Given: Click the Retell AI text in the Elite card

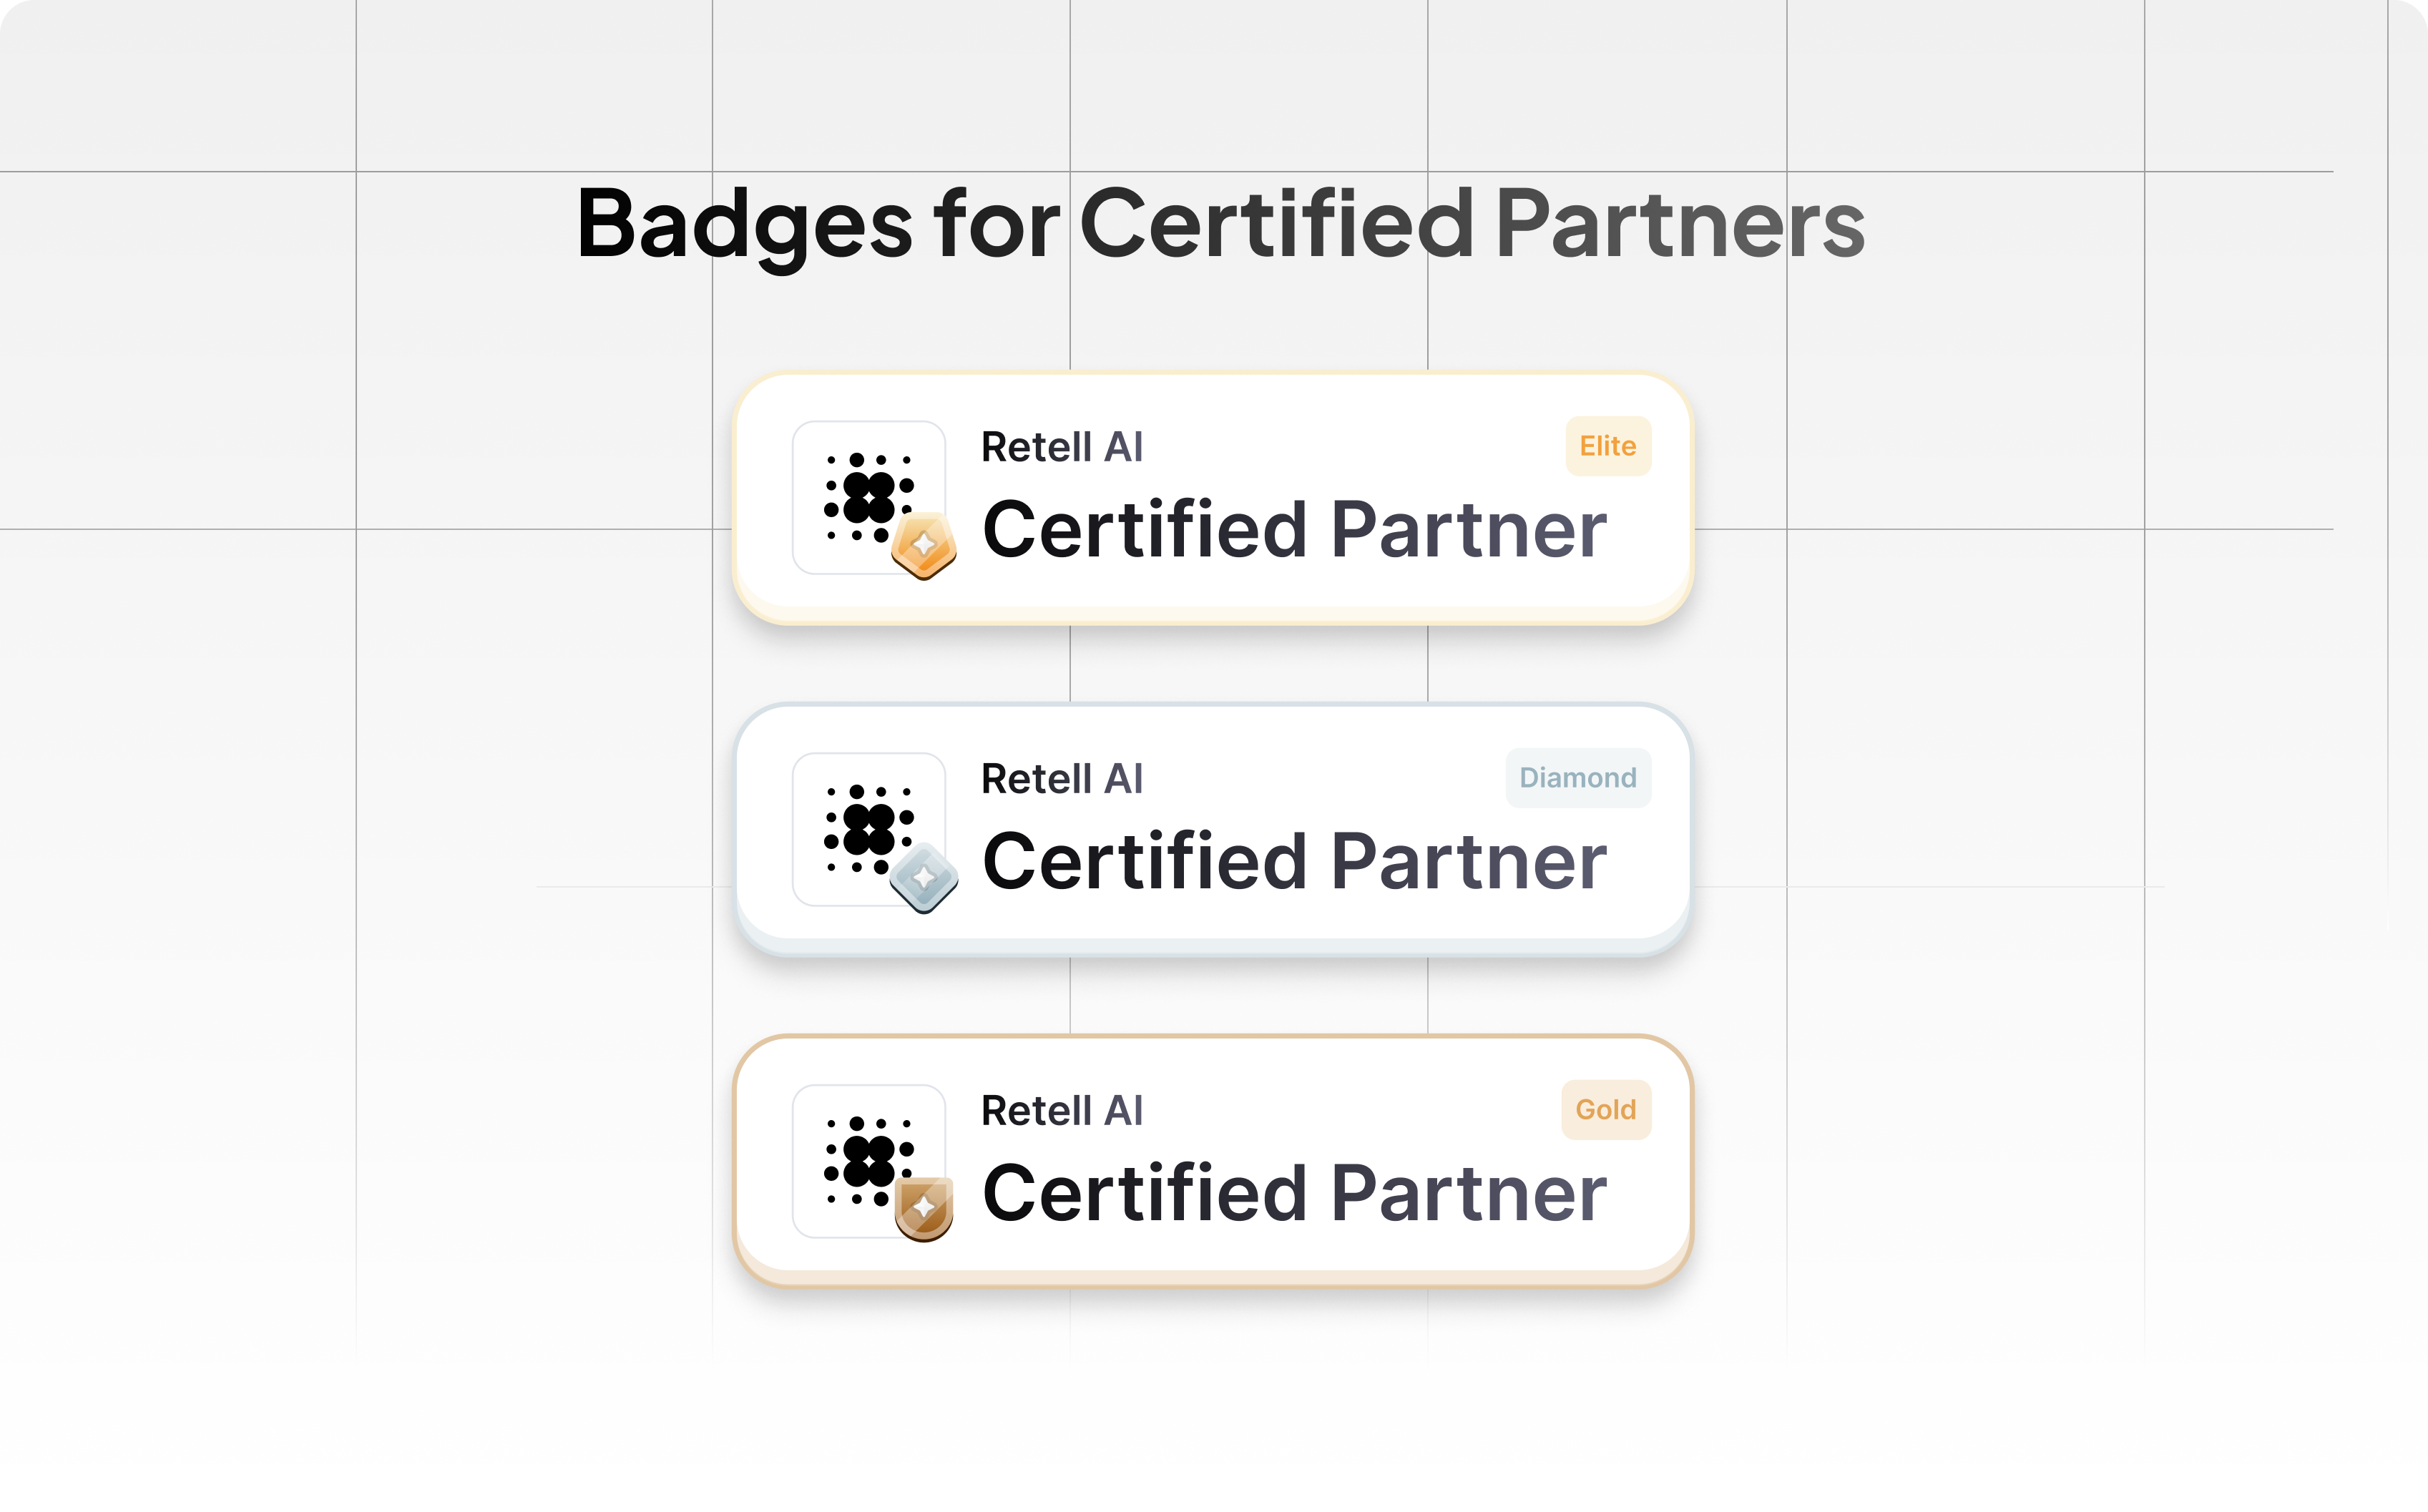Looking at the screenshot, I should tap(1062, 447).
